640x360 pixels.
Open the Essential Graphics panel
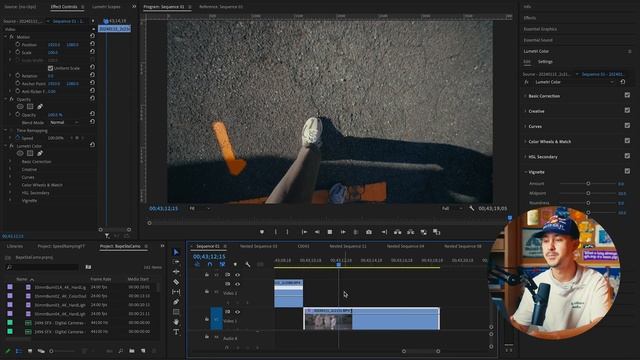point(540,29)
